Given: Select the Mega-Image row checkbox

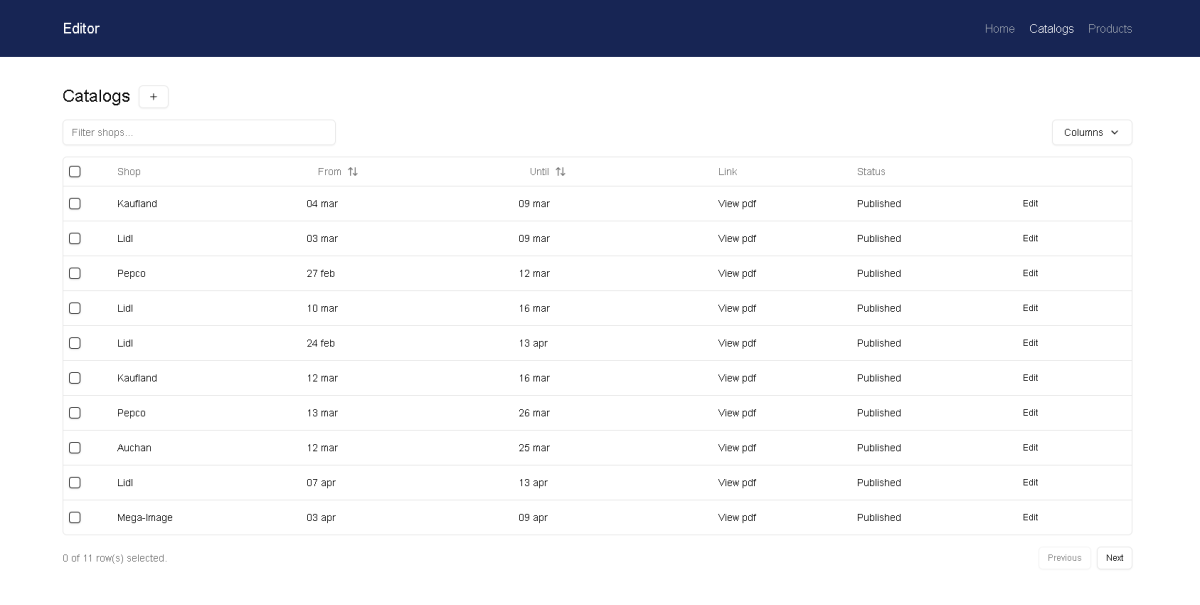Looking at the screenshot, I should pyautogui.click(x=75, y=518).
